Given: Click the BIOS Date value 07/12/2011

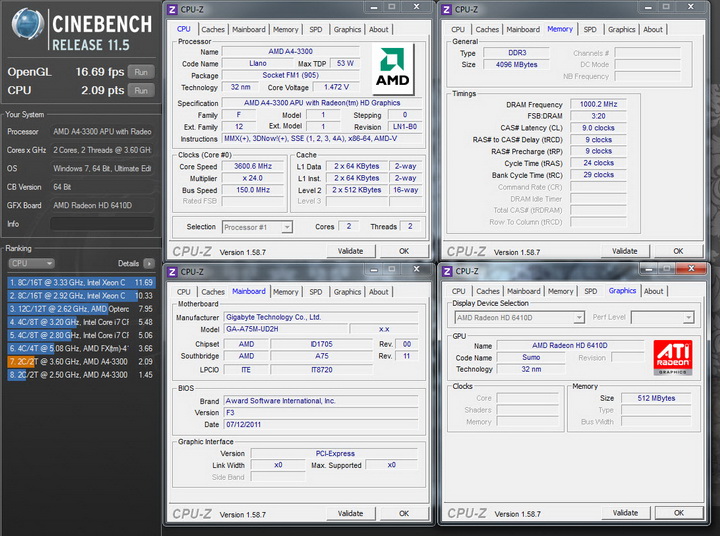Looking at the screenshot, I should pyautogui.click(x=321, y=425).
